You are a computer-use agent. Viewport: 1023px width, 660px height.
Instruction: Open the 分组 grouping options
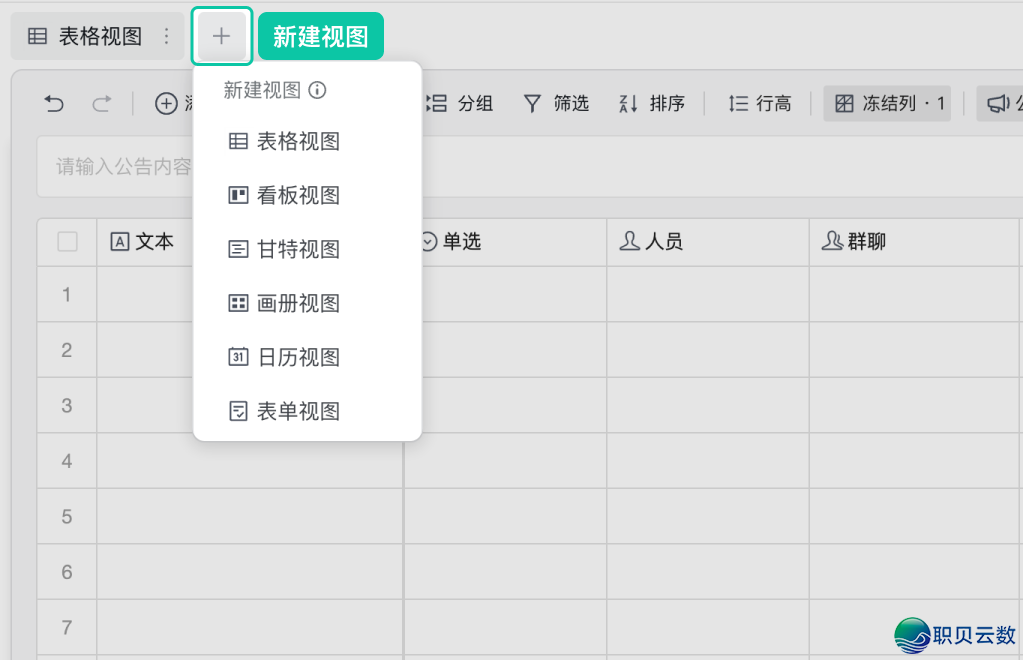pos(460,104)
